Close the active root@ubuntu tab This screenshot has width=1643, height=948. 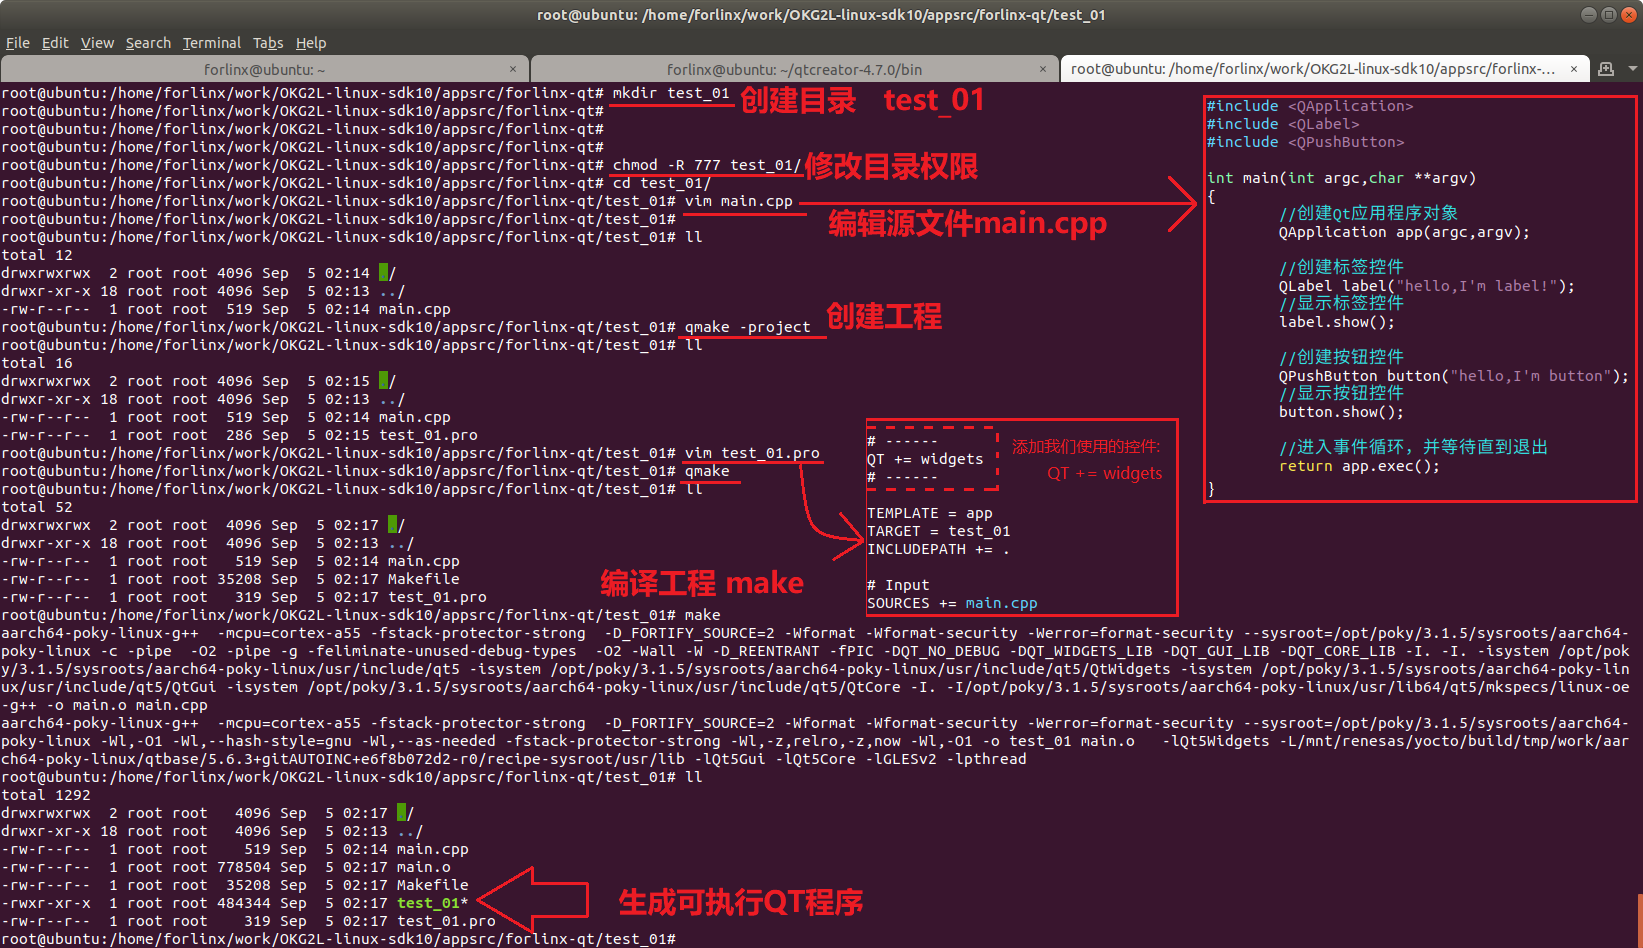(x=1573, y=69)
